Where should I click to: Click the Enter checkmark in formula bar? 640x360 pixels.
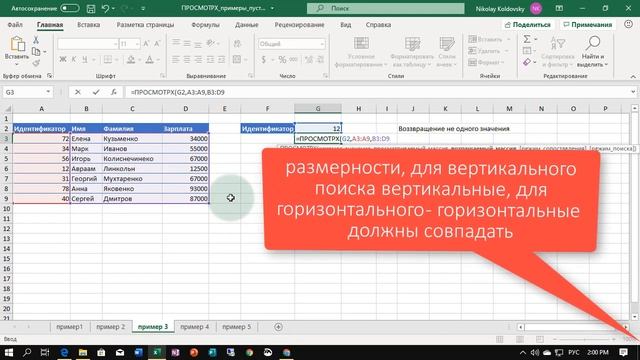point(96,92)
